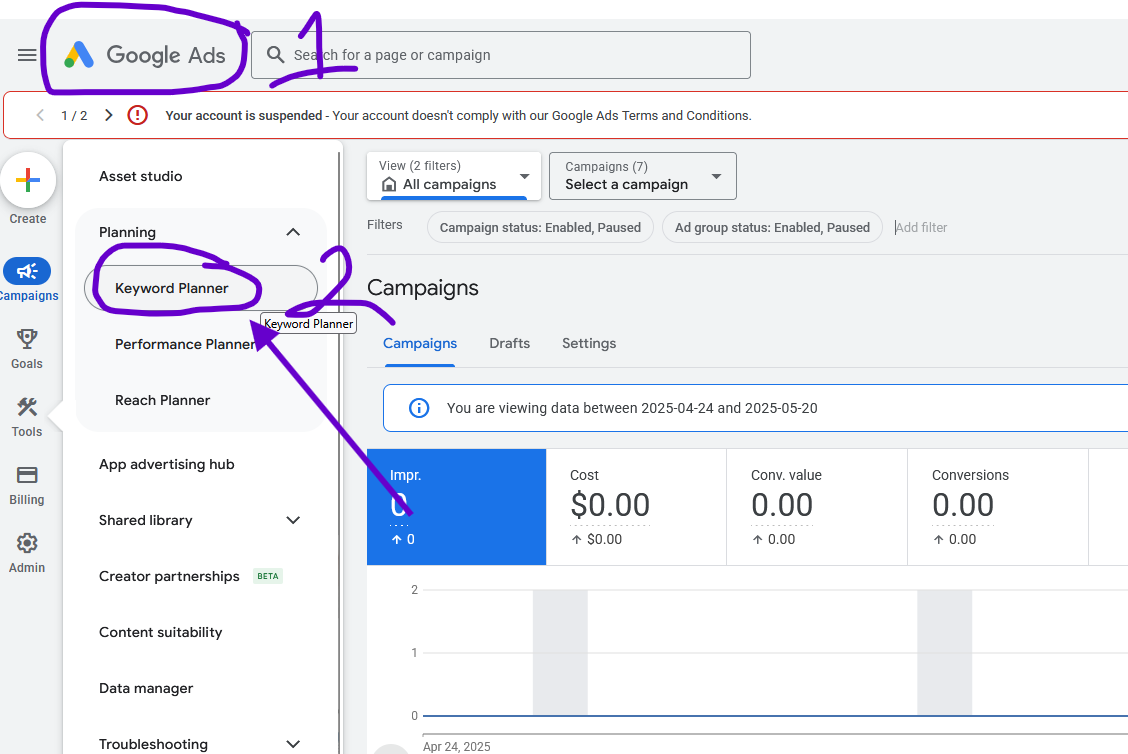Viewport: 1128px width, 754px height.
Task: Select the Impr. metric card
Action: 456,505
